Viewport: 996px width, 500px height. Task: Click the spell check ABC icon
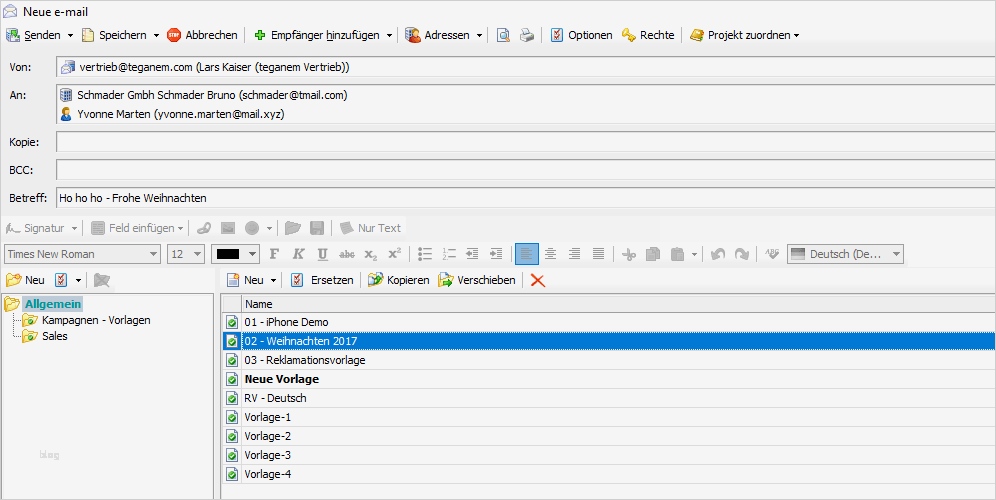tap(771, 254)
